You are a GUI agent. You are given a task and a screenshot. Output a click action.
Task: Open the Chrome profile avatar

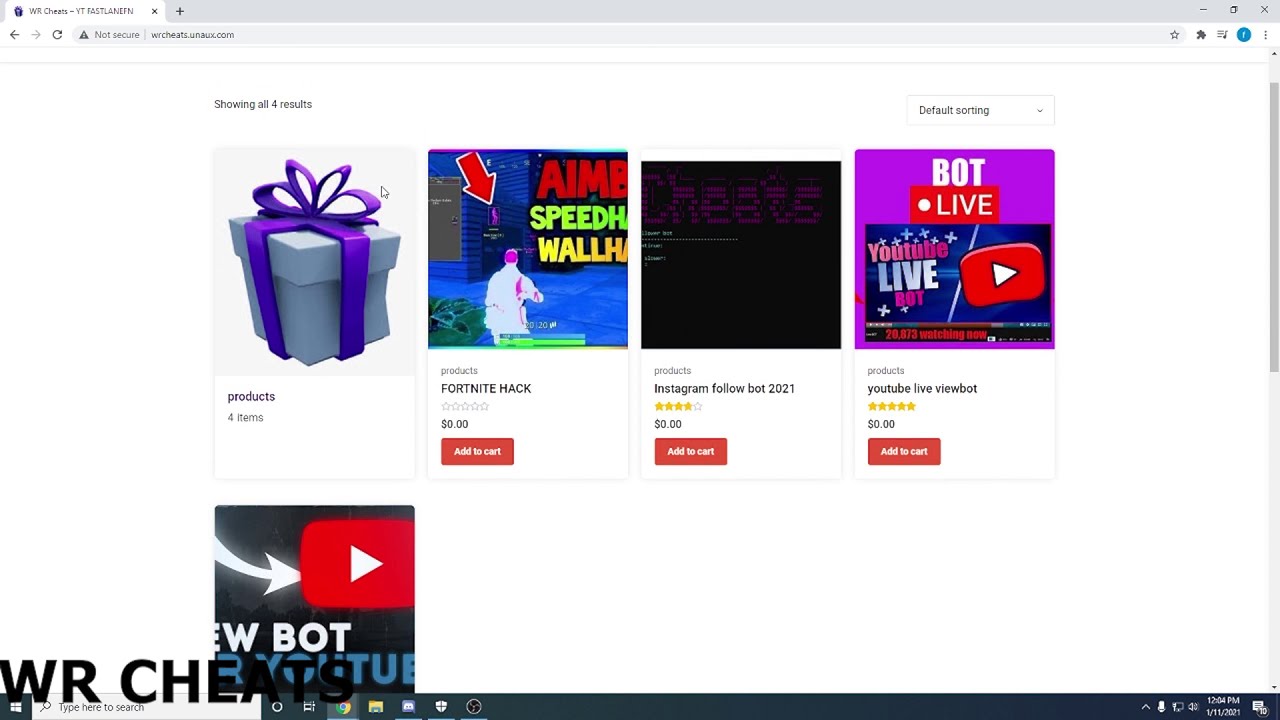pyautogui.click(x=1244, y=34)
